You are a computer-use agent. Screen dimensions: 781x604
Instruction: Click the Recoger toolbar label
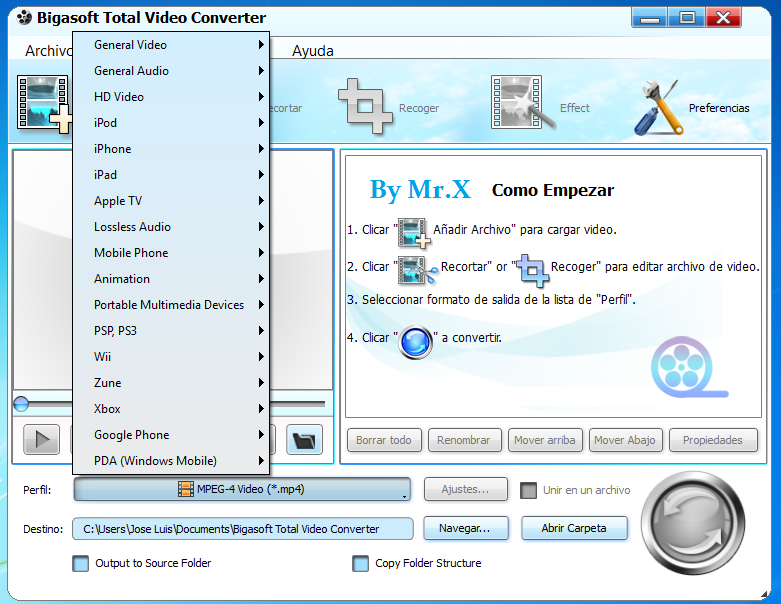point(419,108)
